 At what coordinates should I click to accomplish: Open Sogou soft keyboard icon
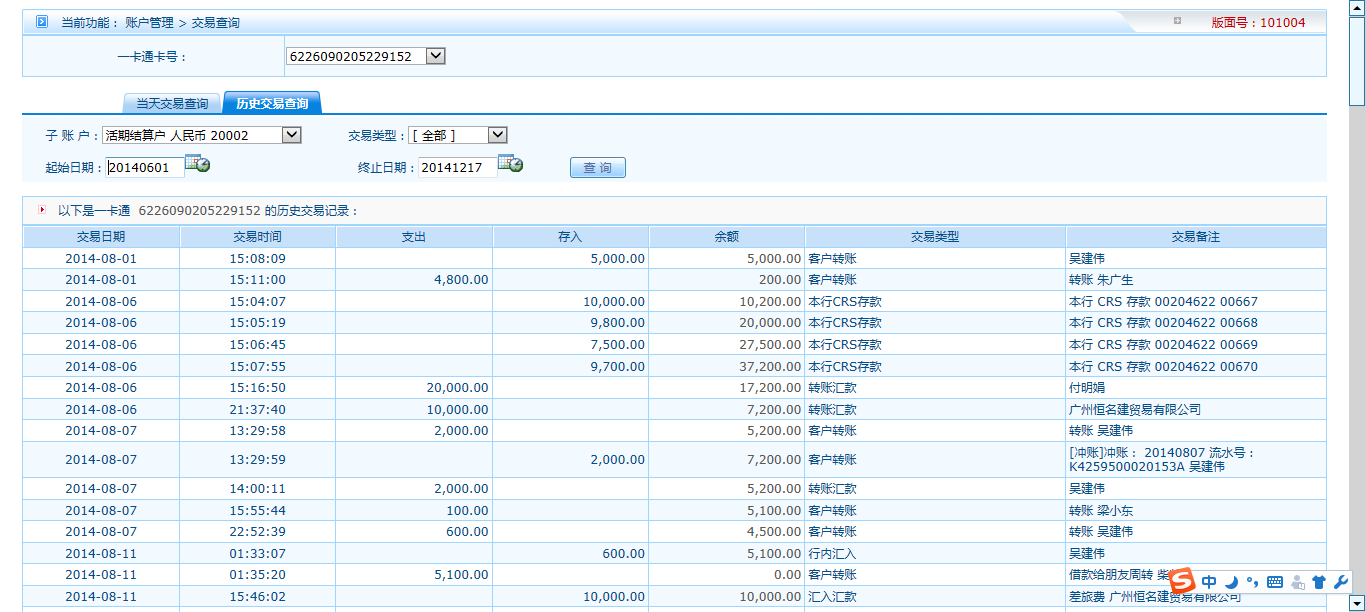(1274, 582)
